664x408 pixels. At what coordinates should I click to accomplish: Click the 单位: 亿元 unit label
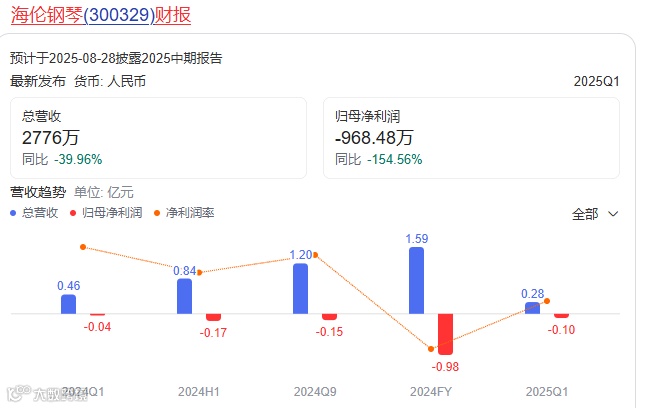104,192
